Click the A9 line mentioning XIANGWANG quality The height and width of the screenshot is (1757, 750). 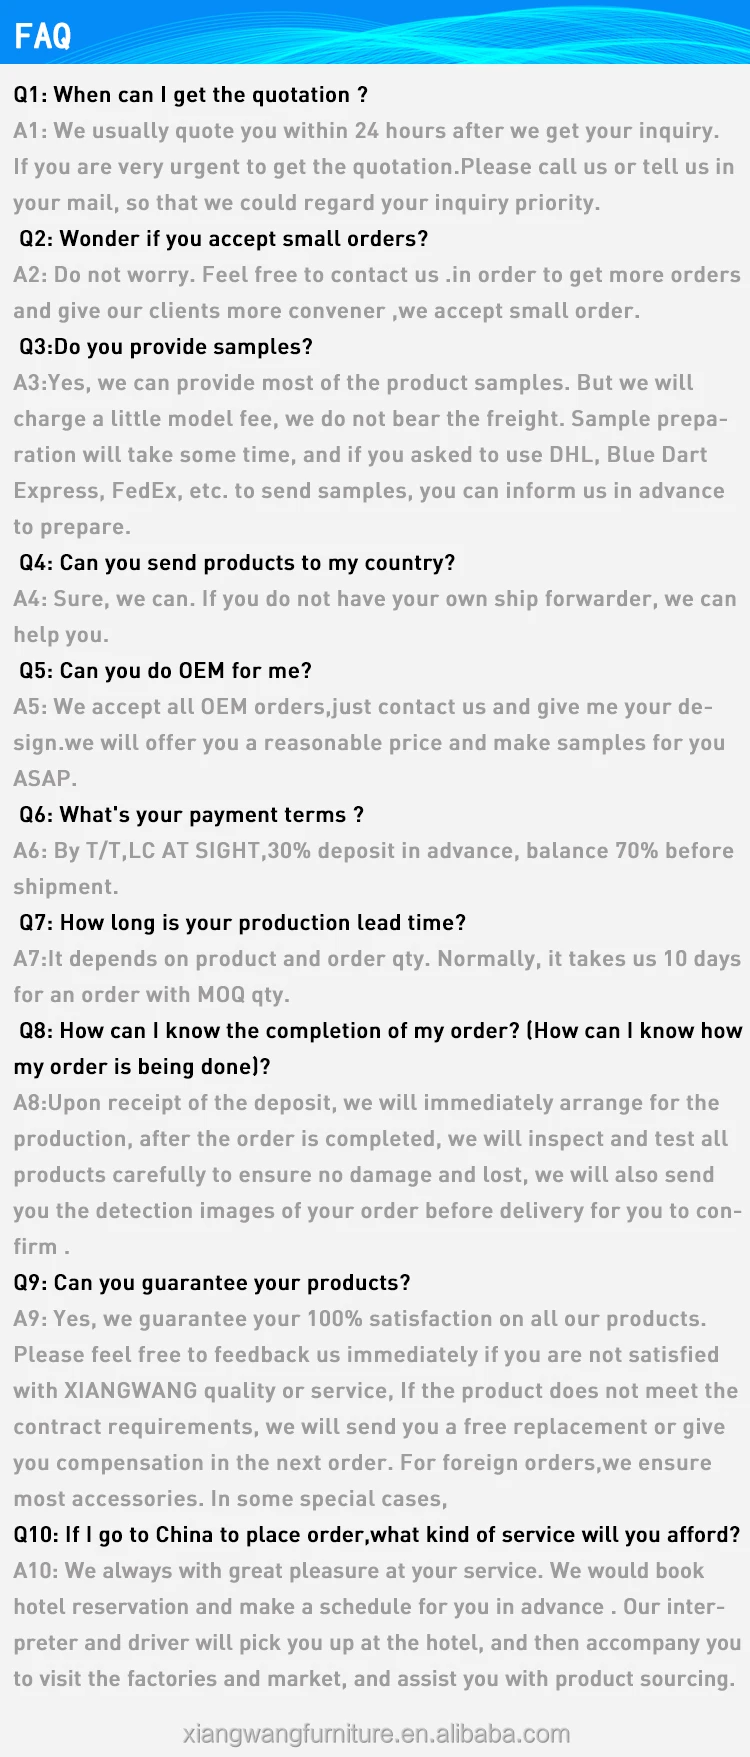[x=375, y=1391]
